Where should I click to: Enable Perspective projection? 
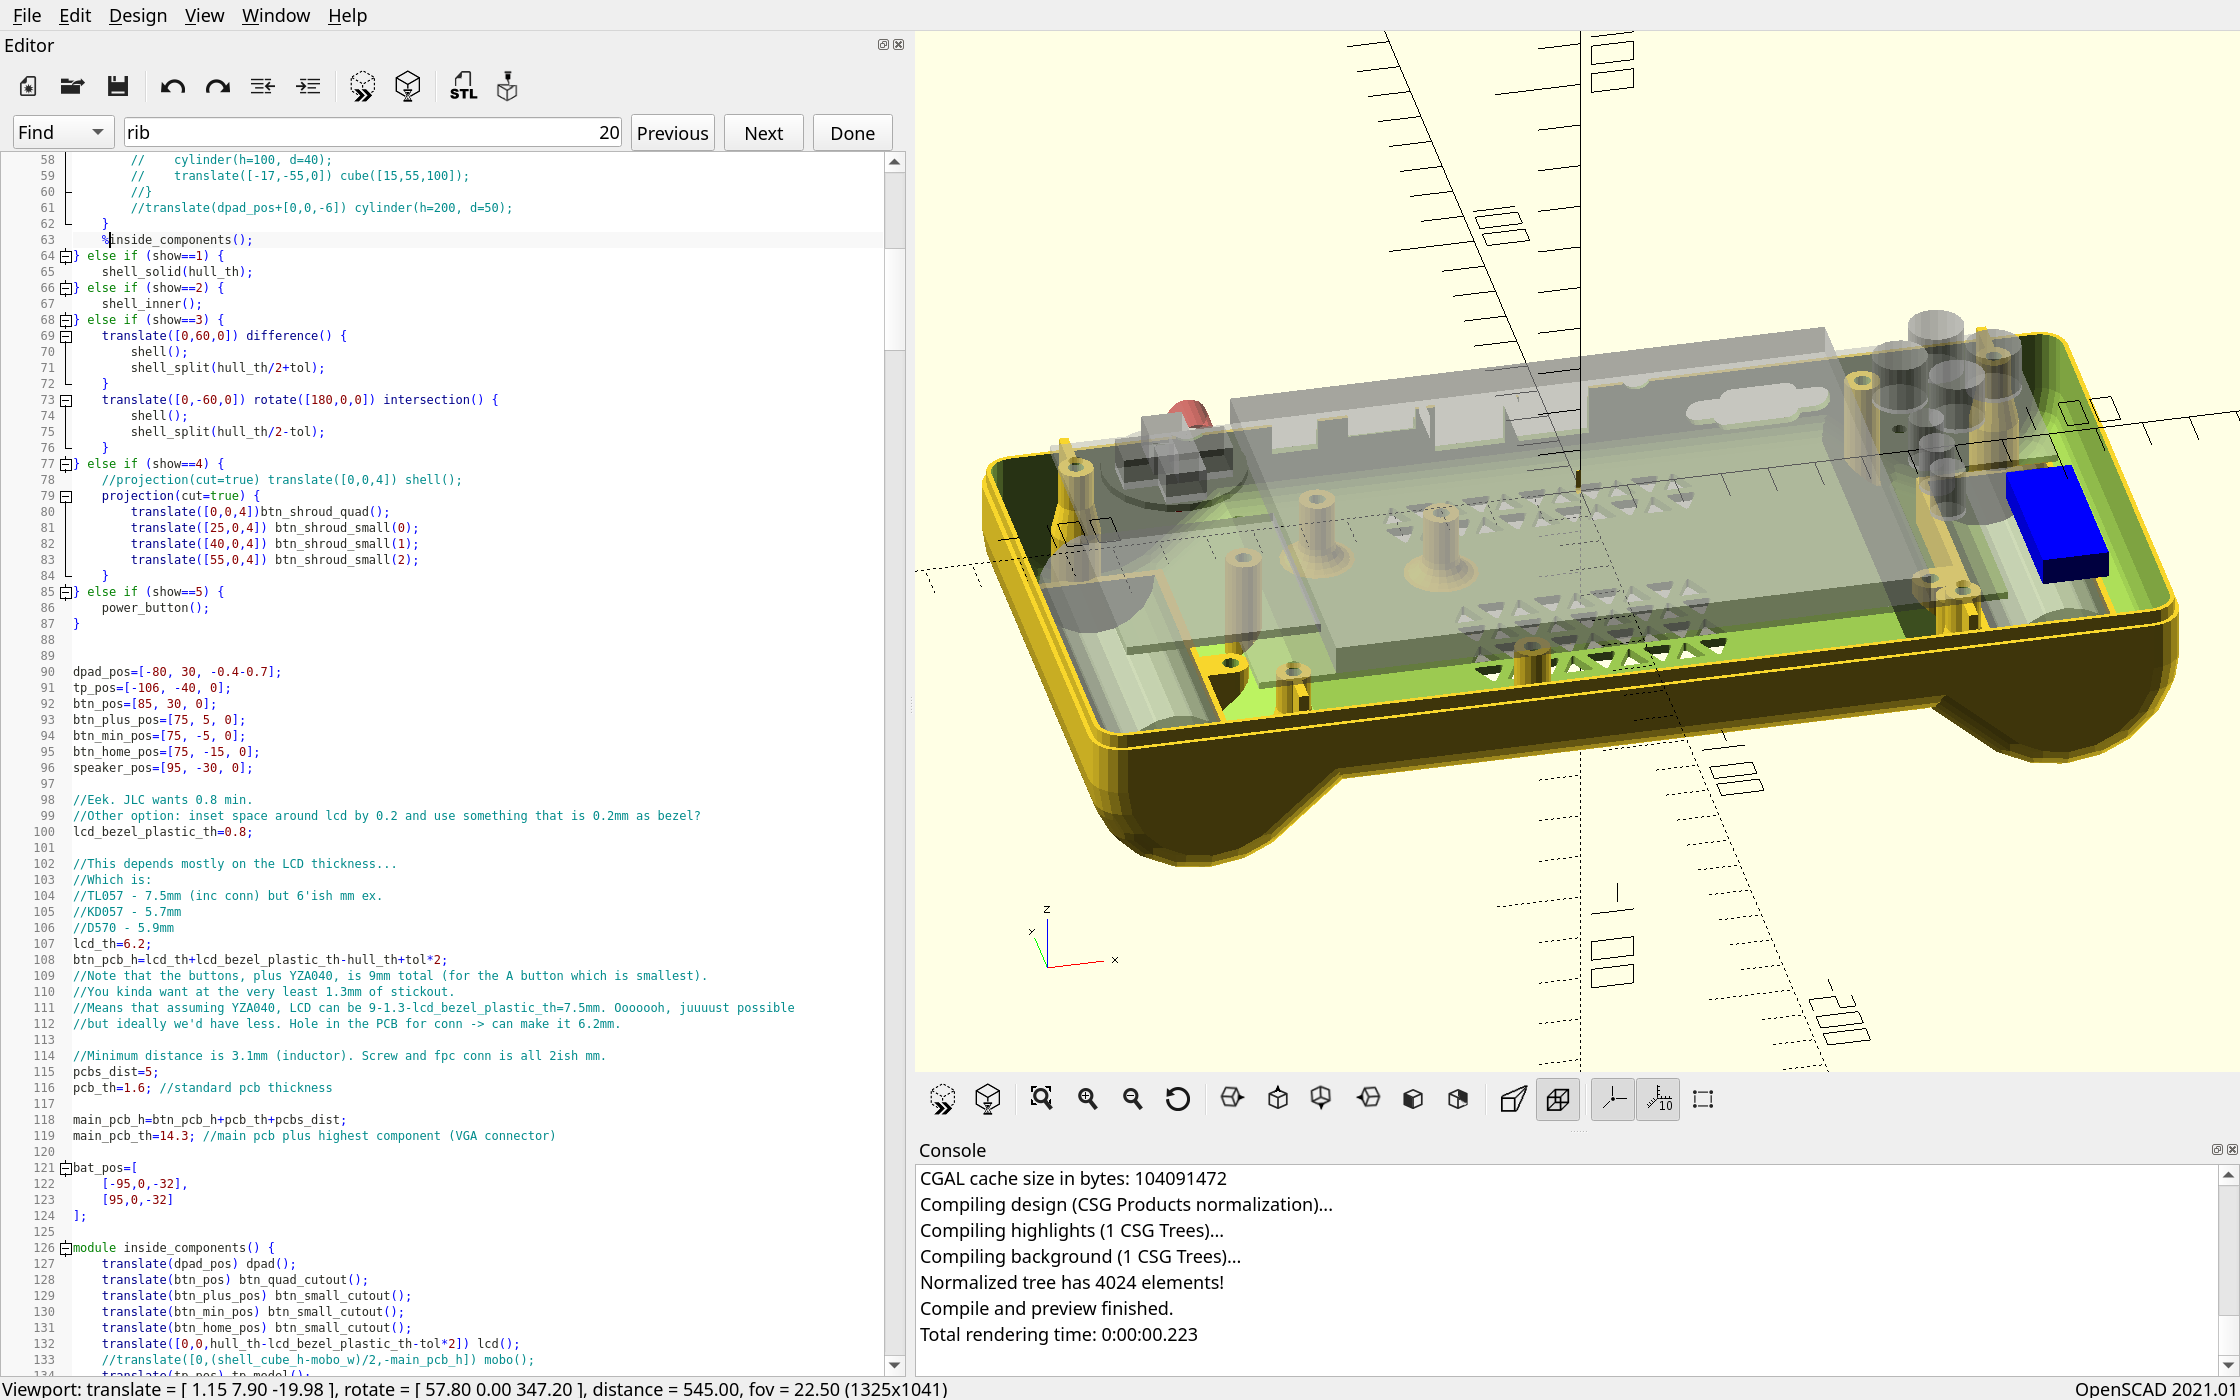(1513, 1099)
